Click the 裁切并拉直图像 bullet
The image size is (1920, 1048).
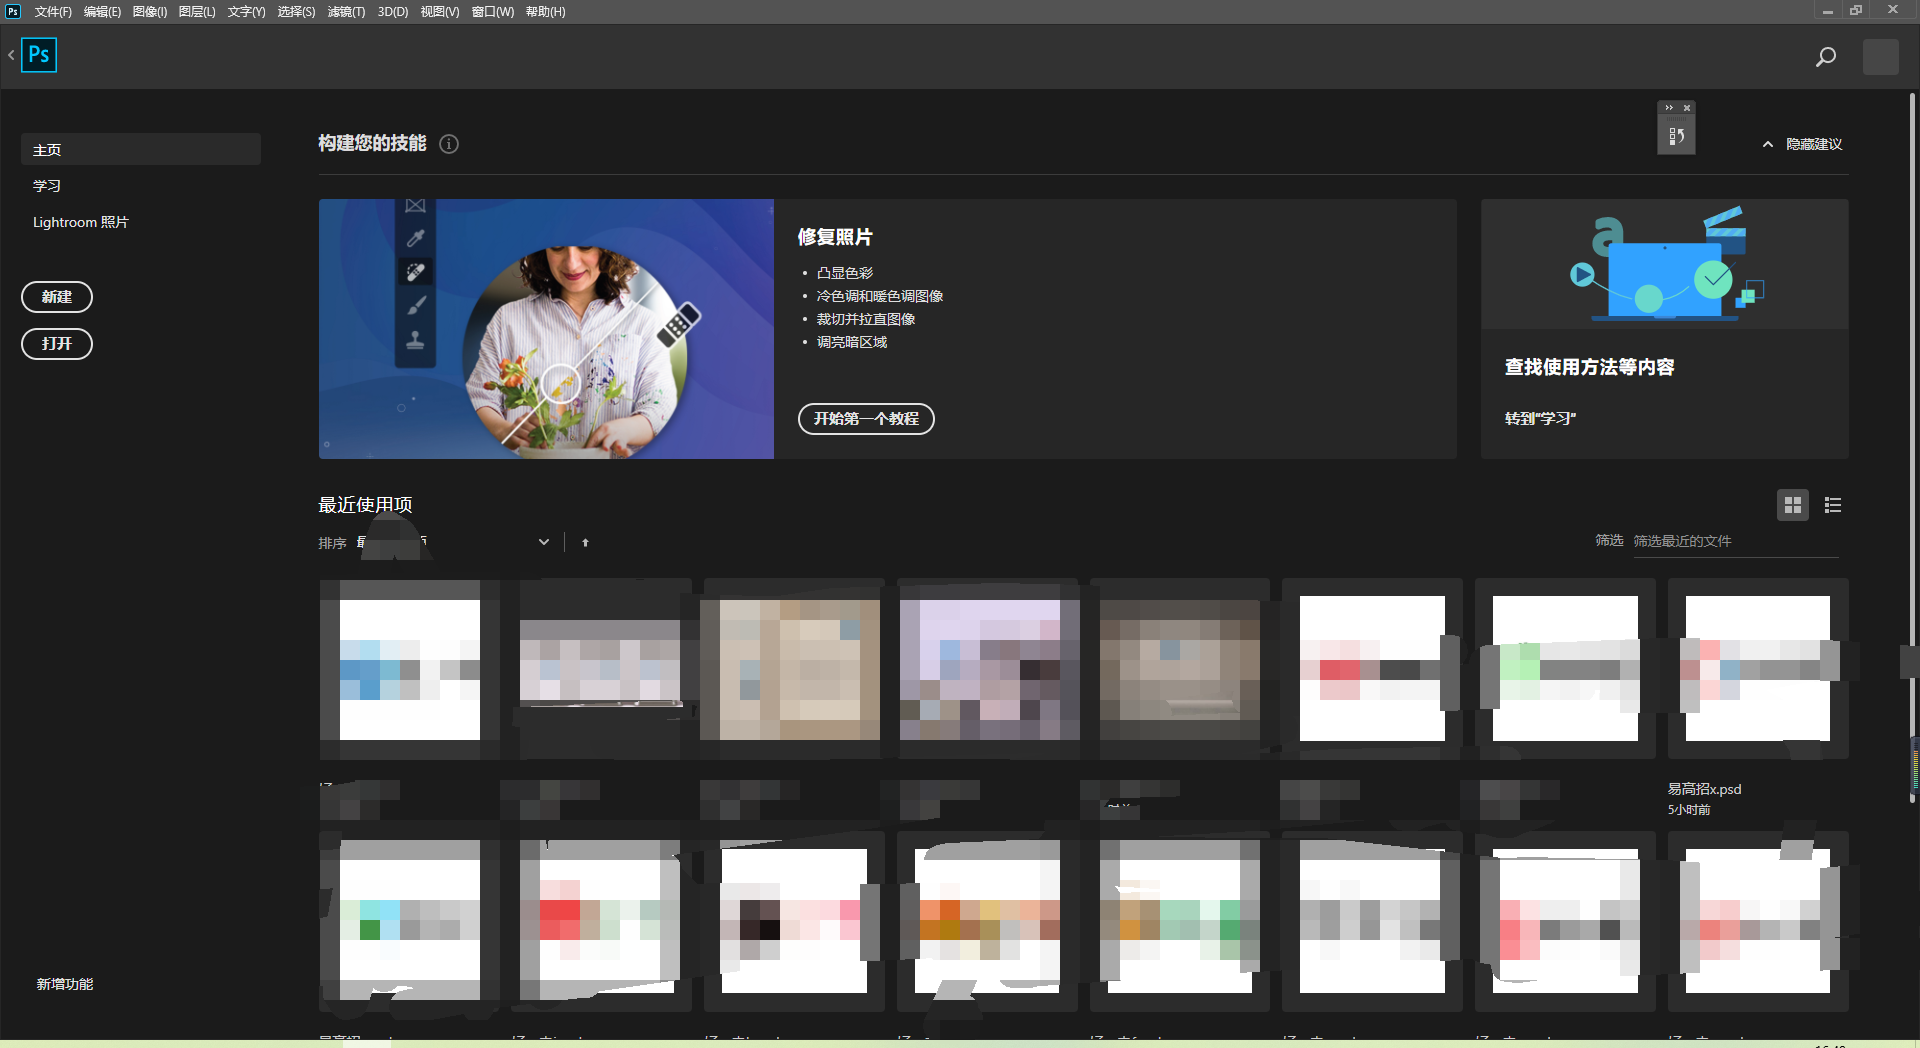click(866, 319)
